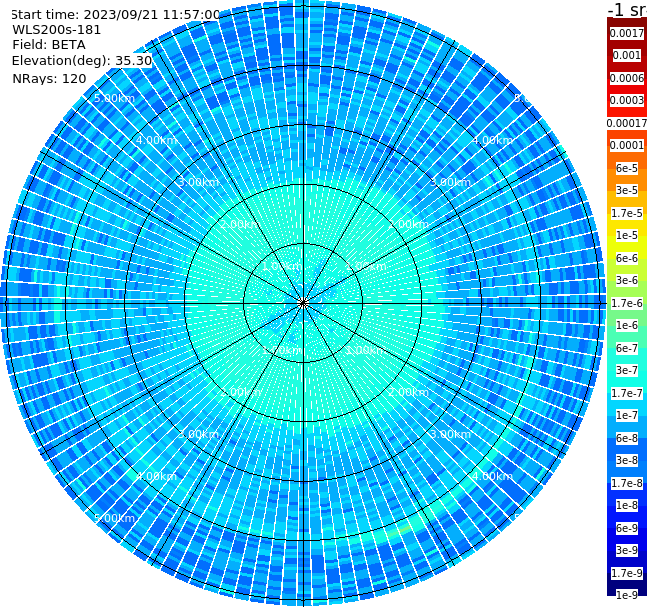Click the Start time 2023/09/21 11:57:00 text
This screenshot has height=607, width=647.
click(x=116, y=15)
